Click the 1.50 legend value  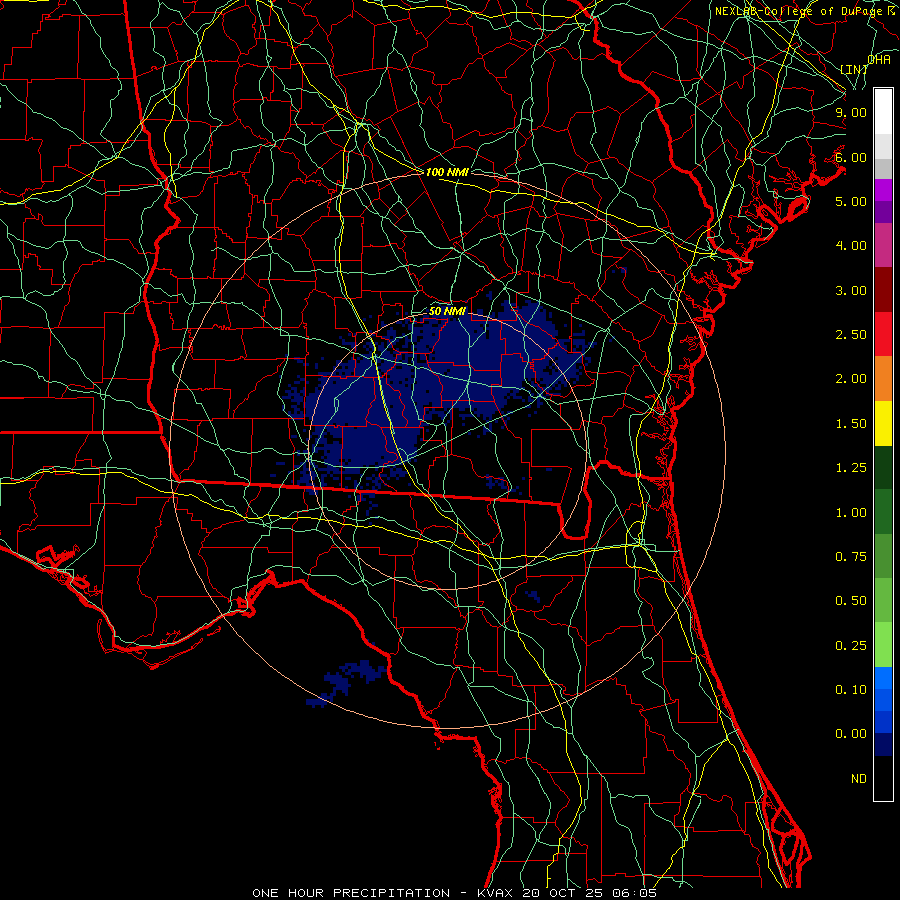pyautogui.click(x=851, y=424)
